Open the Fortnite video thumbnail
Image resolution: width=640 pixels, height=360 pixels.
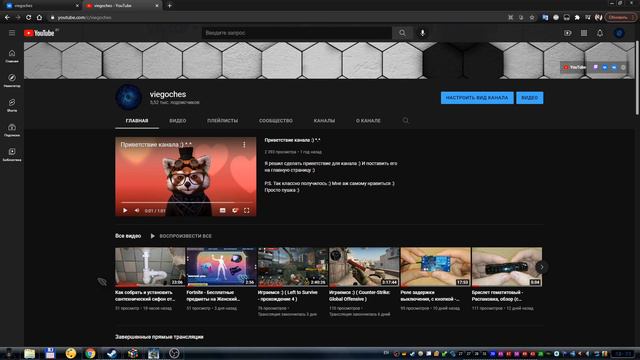tap(221, 267)
